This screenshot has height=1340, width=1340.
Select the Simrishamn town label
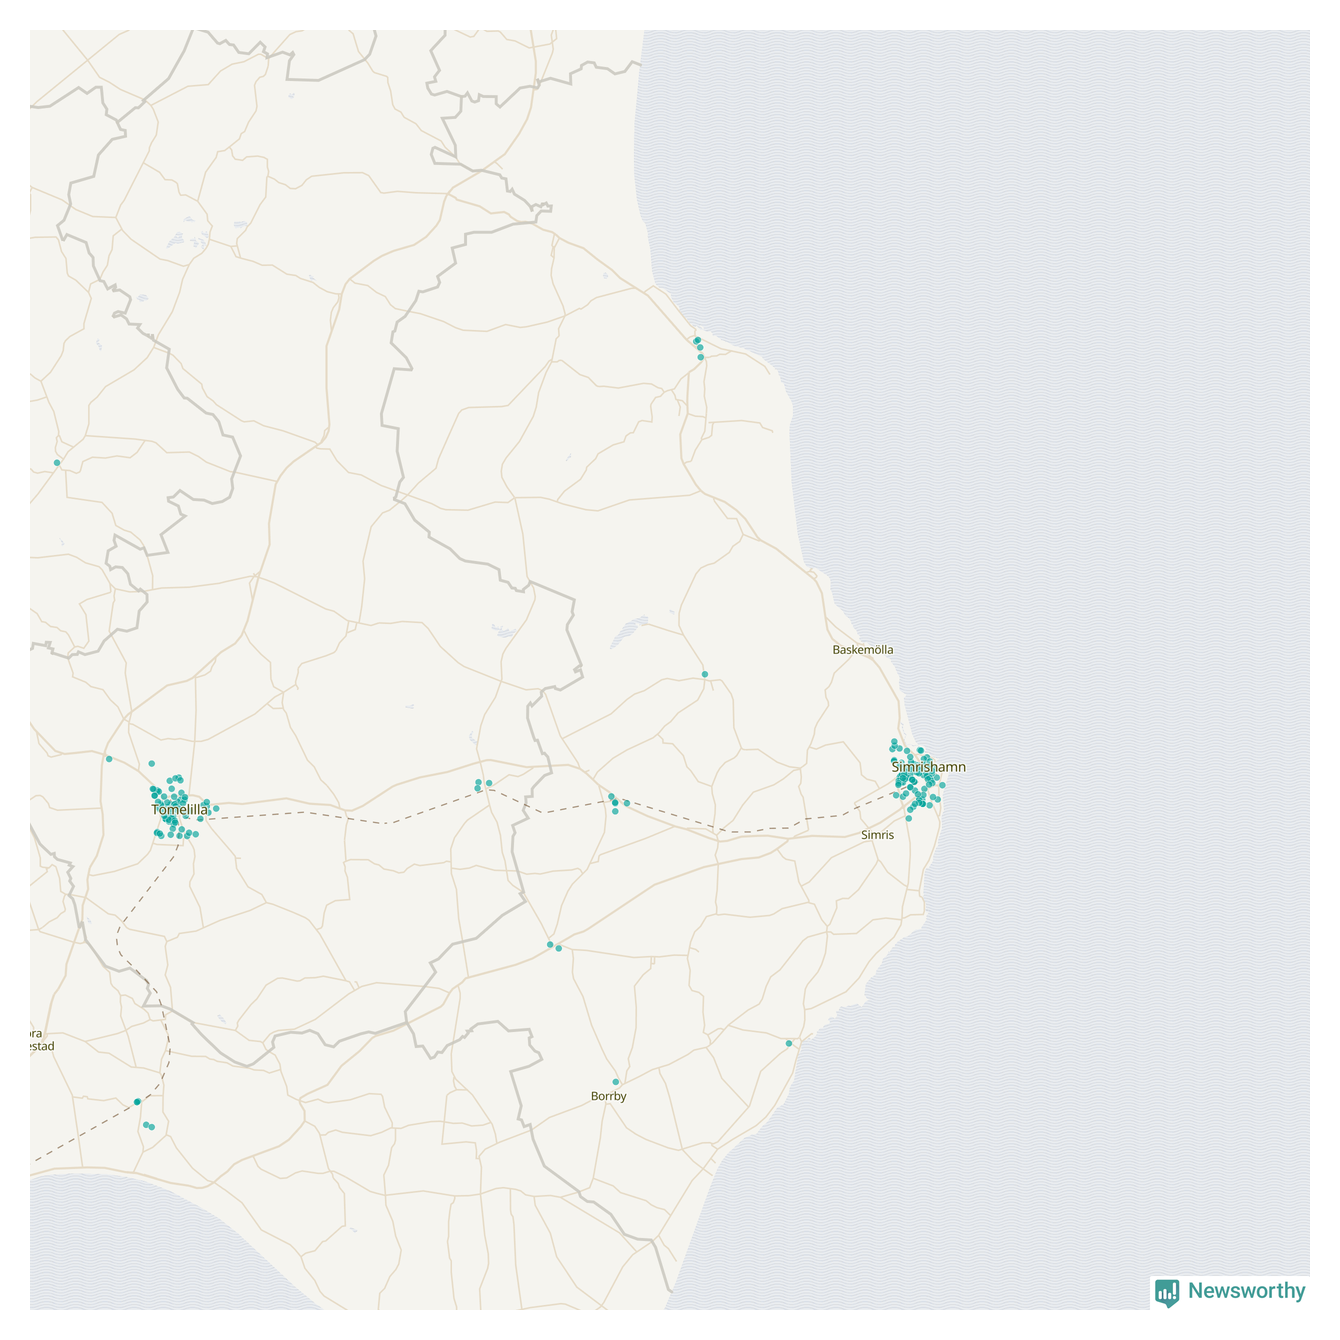point(929,767)
